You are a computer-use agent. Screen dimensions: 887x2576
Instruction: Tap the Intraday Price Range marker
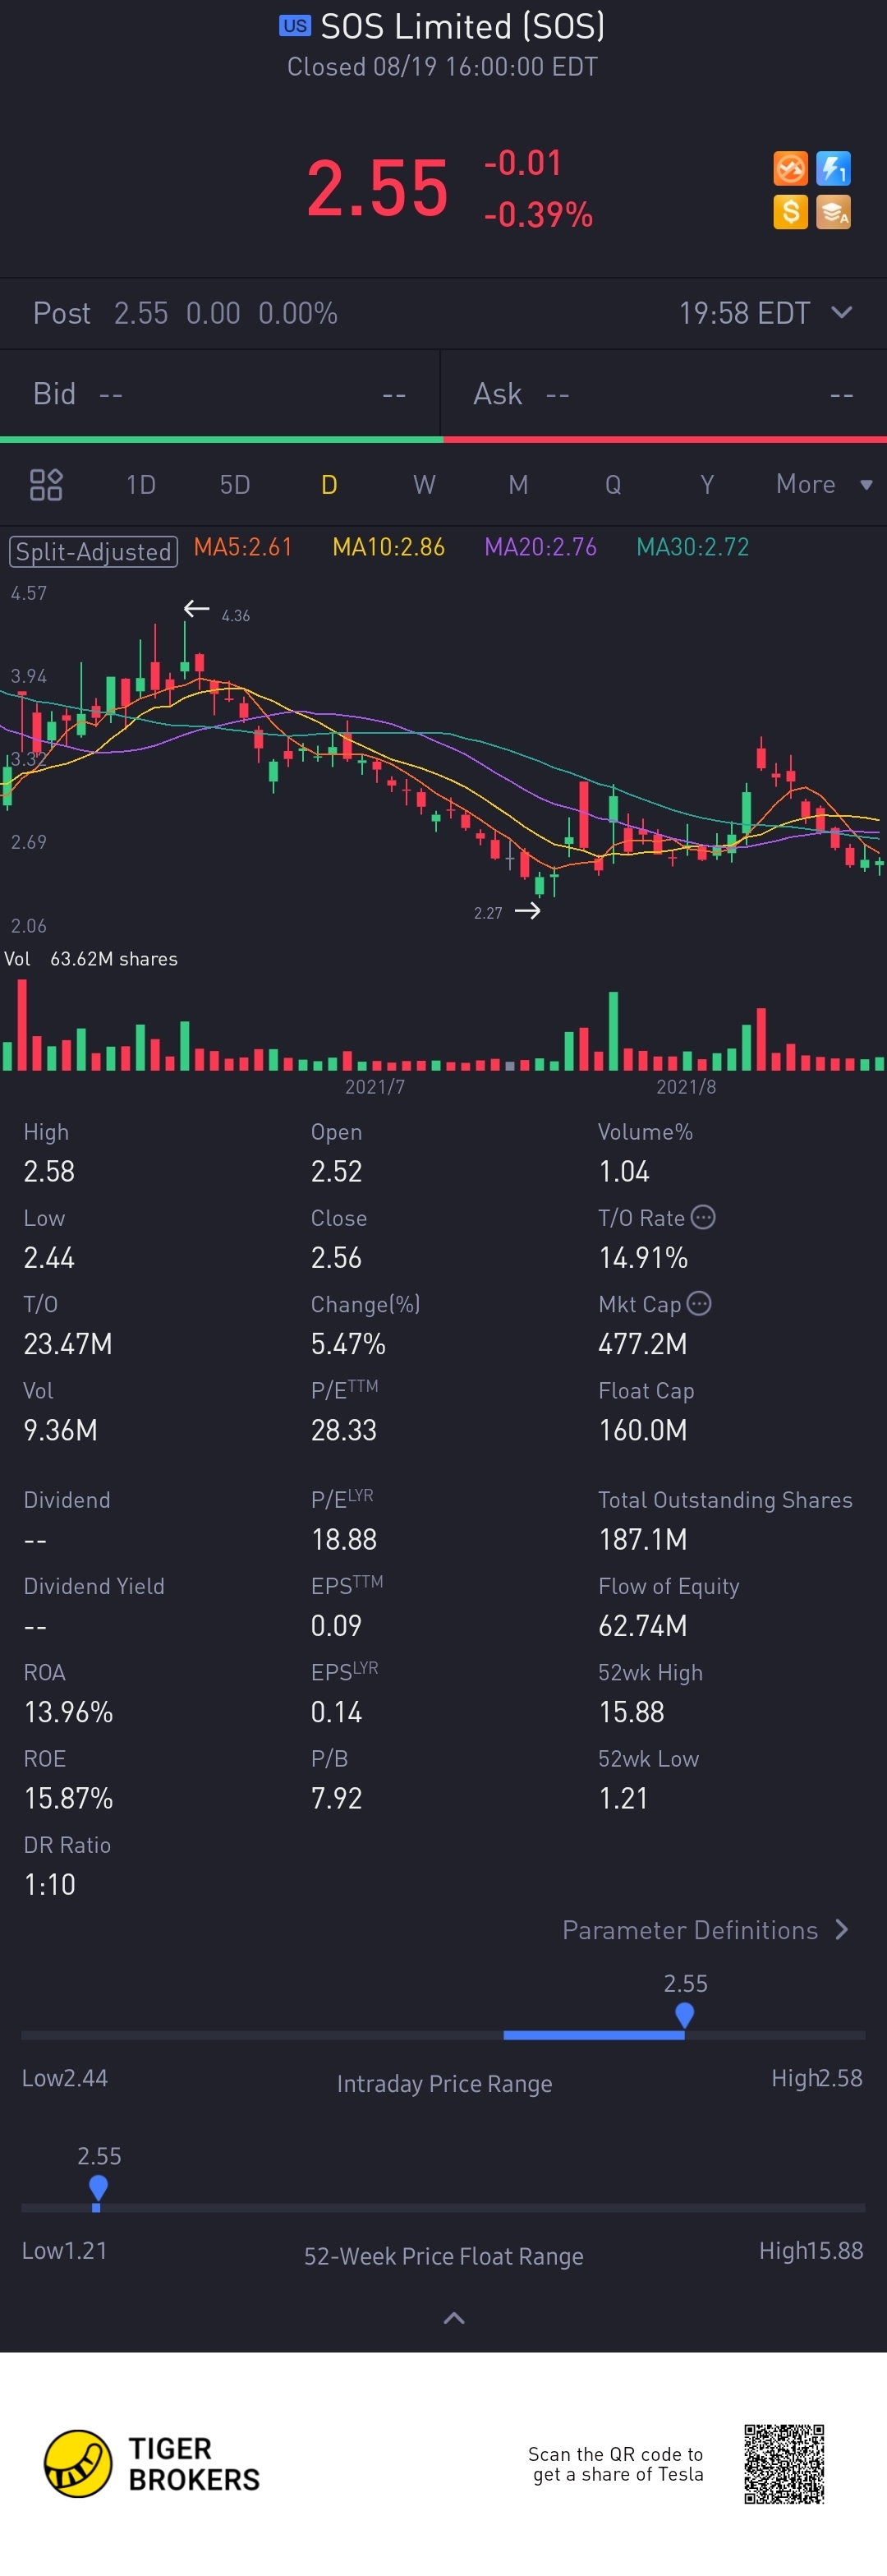coord(685,2014)
